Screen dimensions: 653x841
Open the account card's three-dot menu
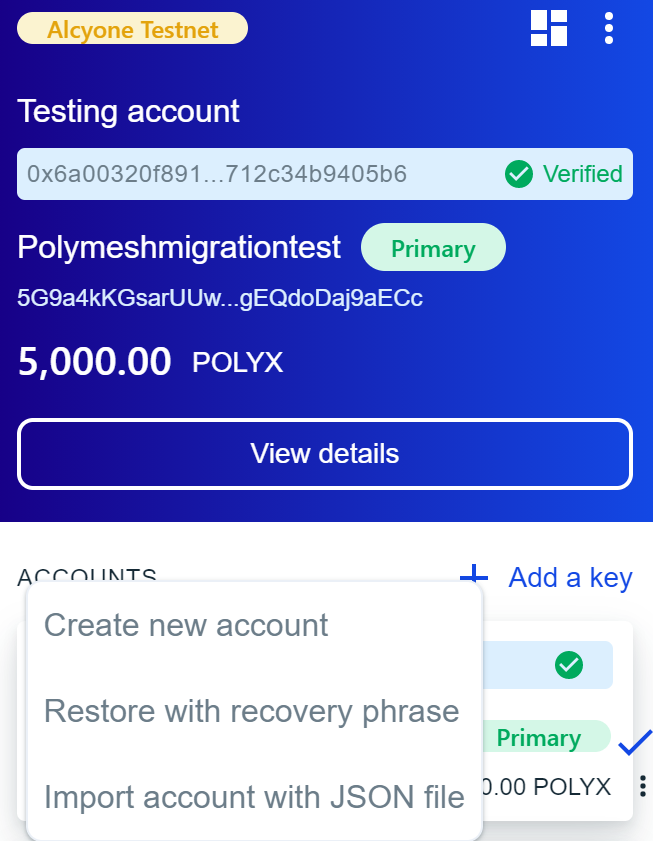[642, 786]
